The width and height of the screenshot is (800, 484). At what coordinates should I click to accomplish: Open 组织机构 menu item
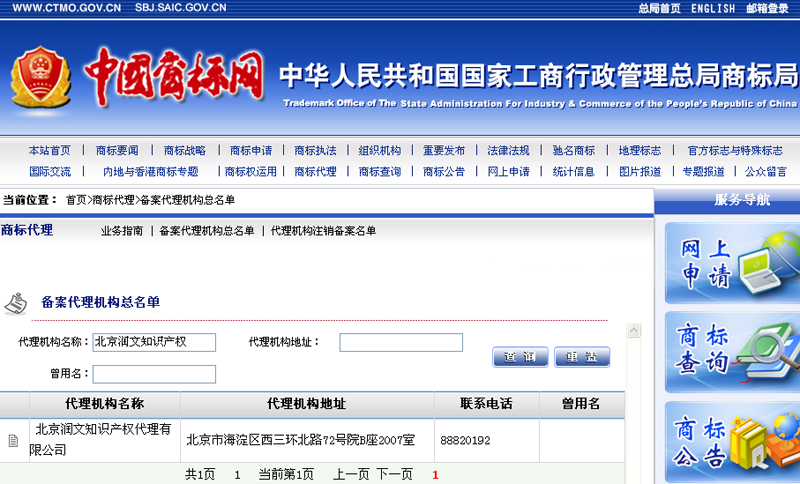coord(380,150)
